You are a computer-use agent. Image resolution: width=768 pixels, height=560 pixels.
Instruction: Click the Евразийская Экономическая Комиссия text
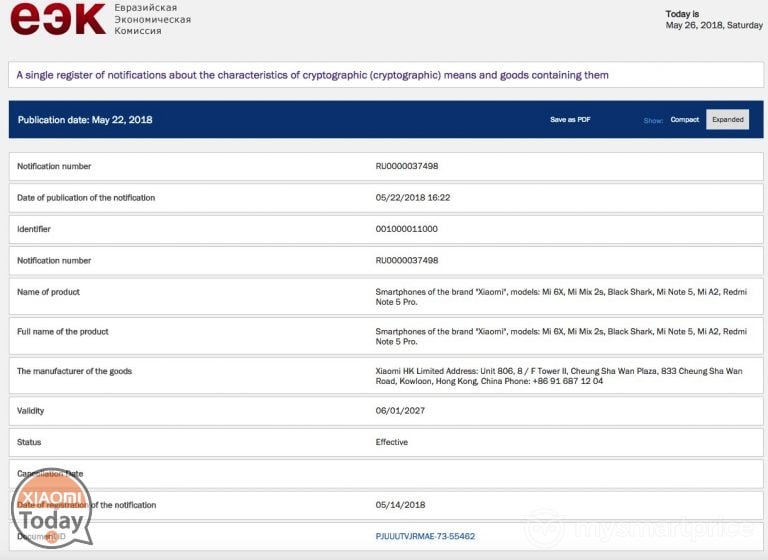(x=152, y=19)
